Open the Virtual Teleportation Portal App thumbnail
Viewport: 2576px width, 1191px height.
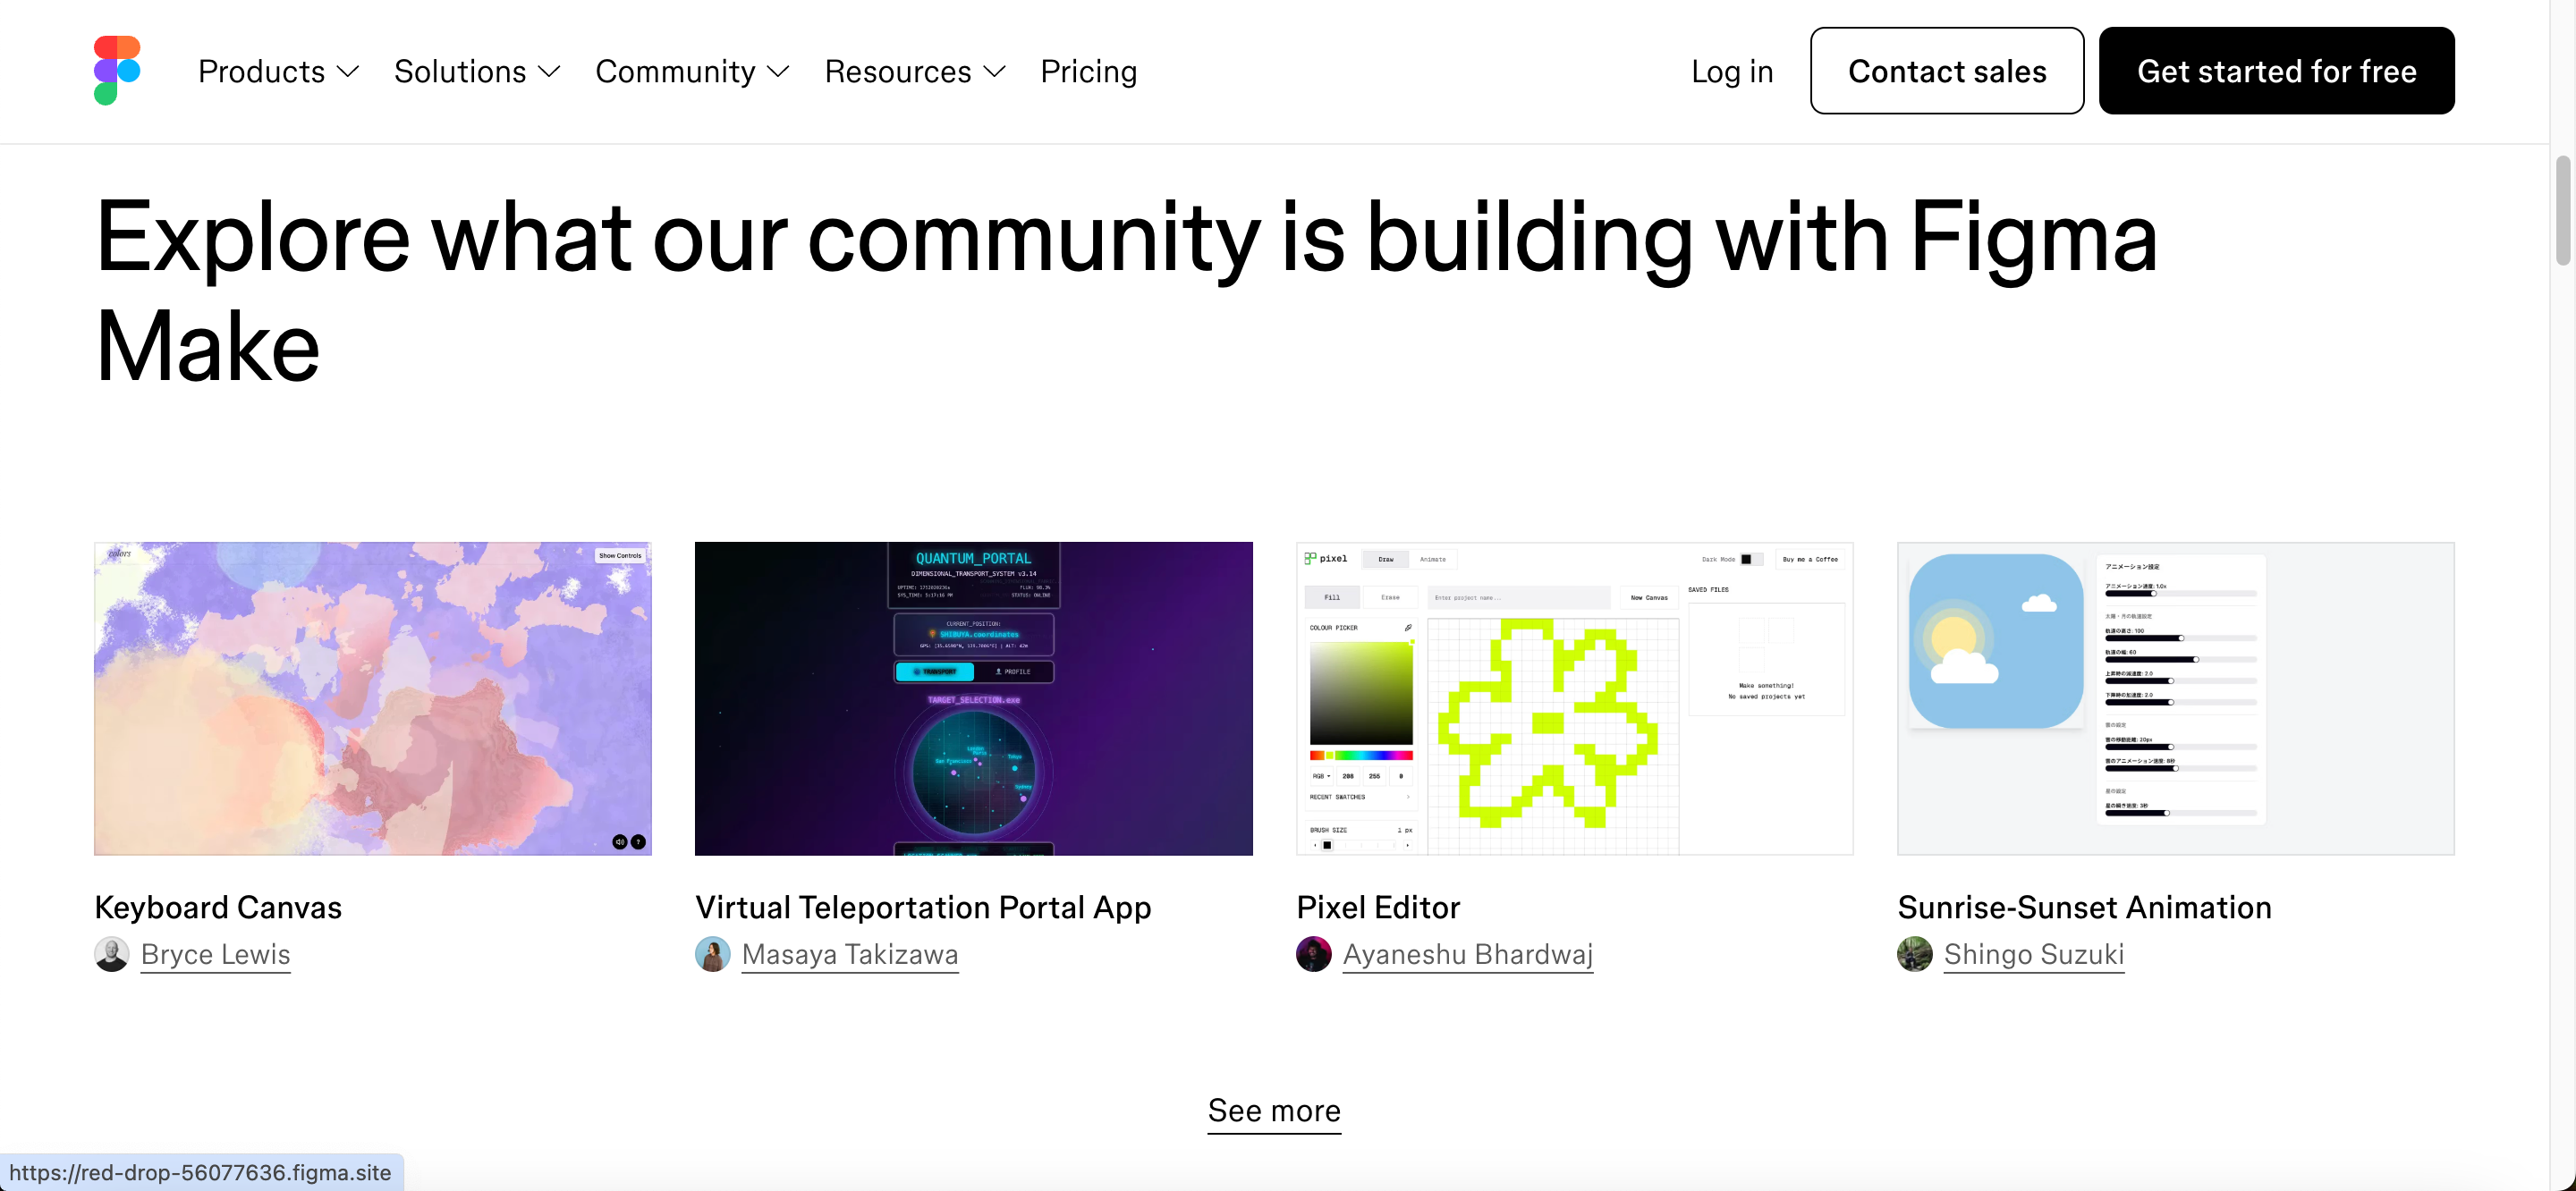973,698
